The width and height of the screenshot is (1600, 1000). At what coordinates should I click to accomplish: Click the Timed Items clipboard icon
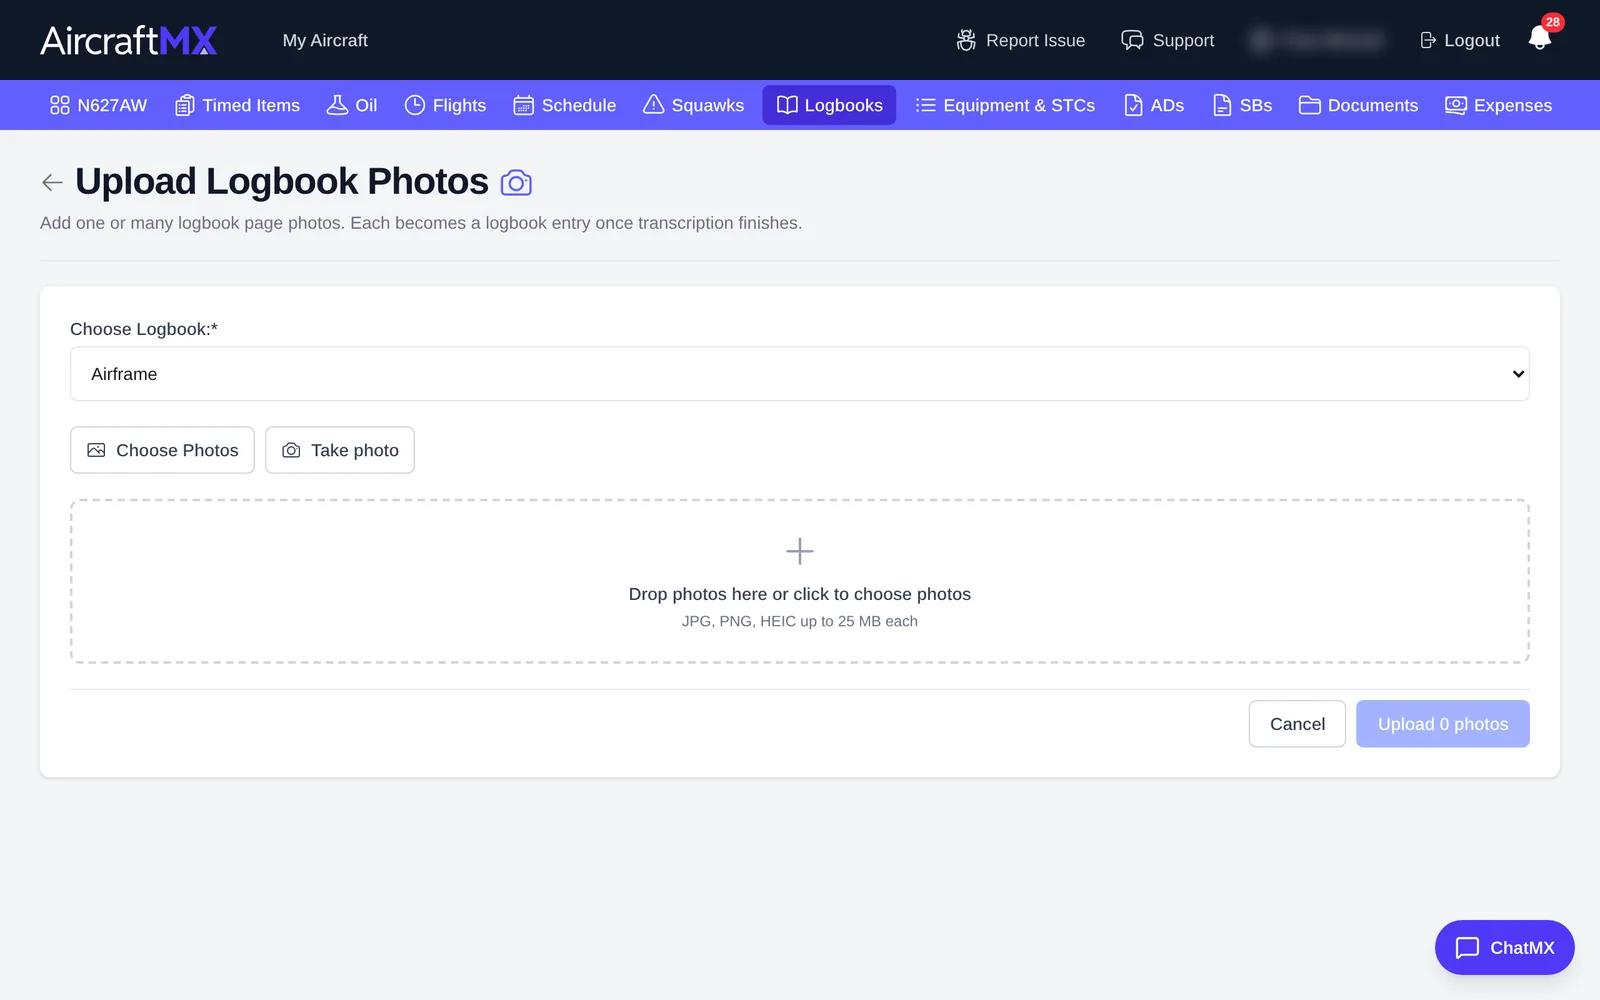185,105
